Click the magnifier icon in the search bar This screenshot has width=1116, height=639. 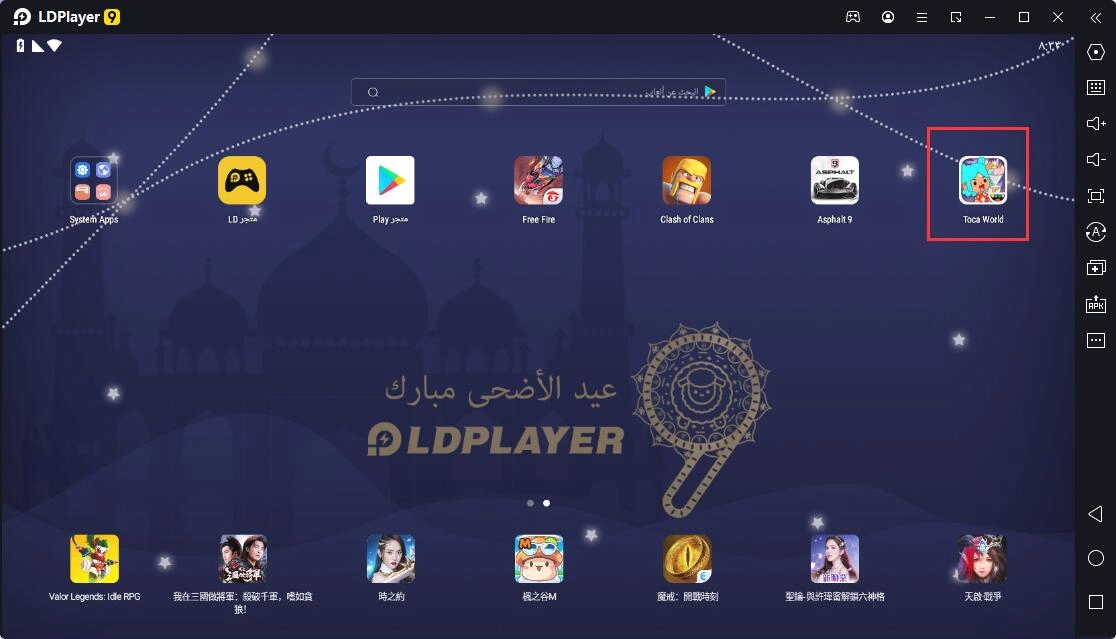click(373, 92)
